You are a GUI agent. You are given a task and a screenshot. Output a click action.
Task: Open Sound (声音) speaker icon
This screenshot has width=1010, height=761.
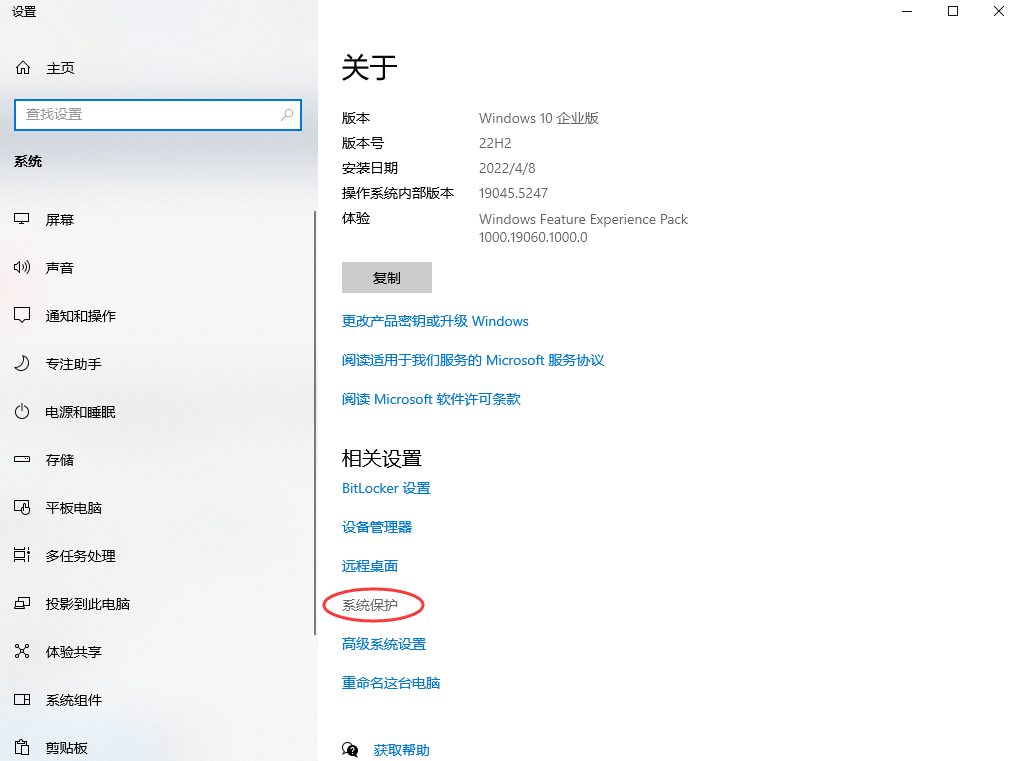pyautogui.click(x=23, y=268)
